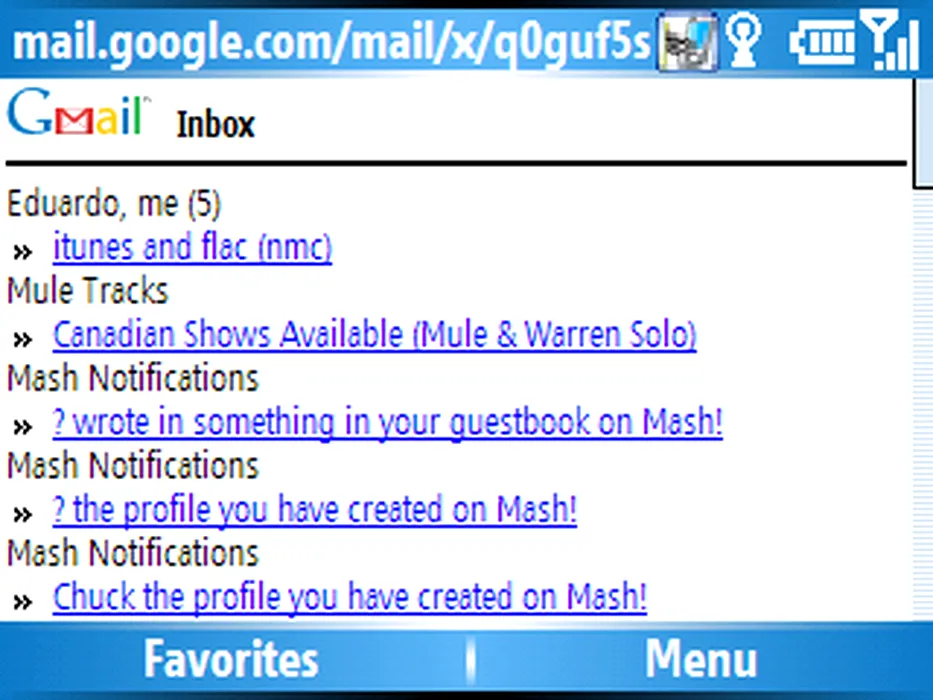Open the wrote in your guestbook email
The image size is (933, 700).
pos(387,422)
